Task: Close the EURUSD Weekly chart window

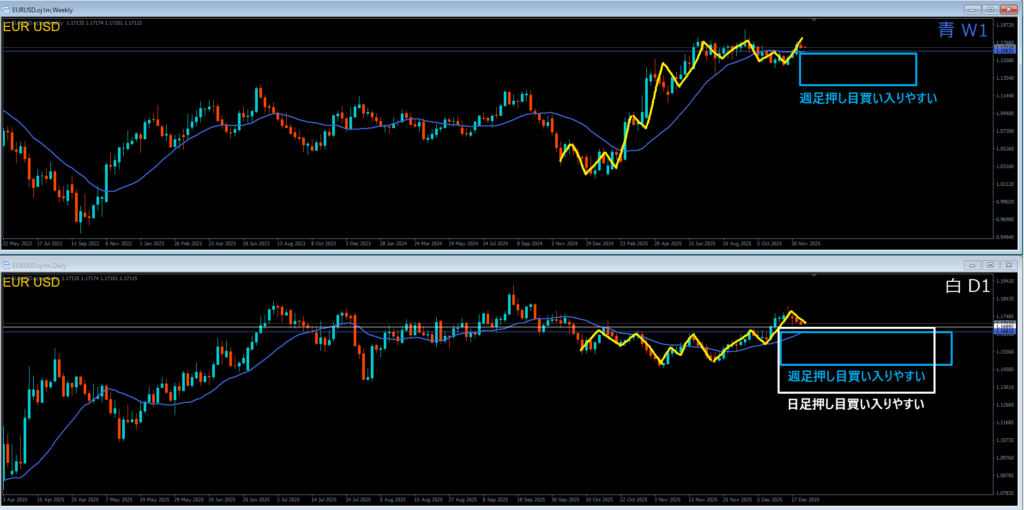Action: [x=1008, y=8]
